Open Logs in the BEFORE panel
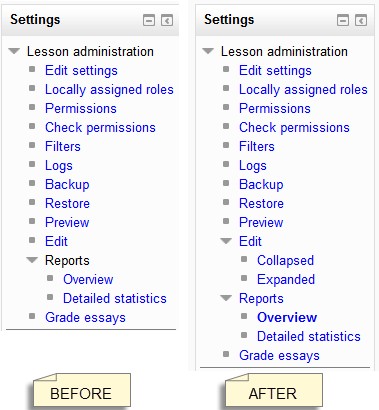The image size is (379, 410). coord(59,166)
